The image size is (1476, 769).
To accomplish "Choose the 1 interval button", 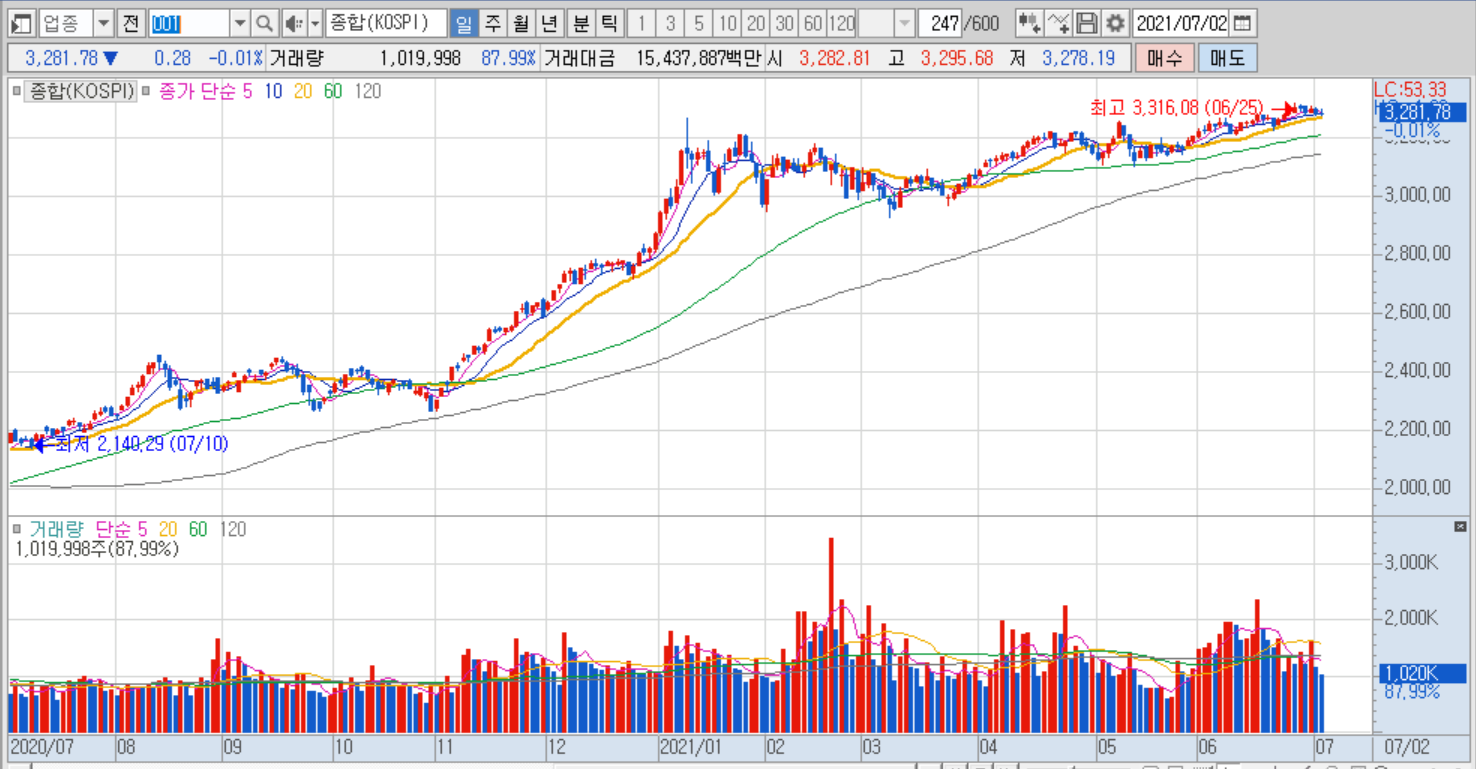I will pos(641,23).
